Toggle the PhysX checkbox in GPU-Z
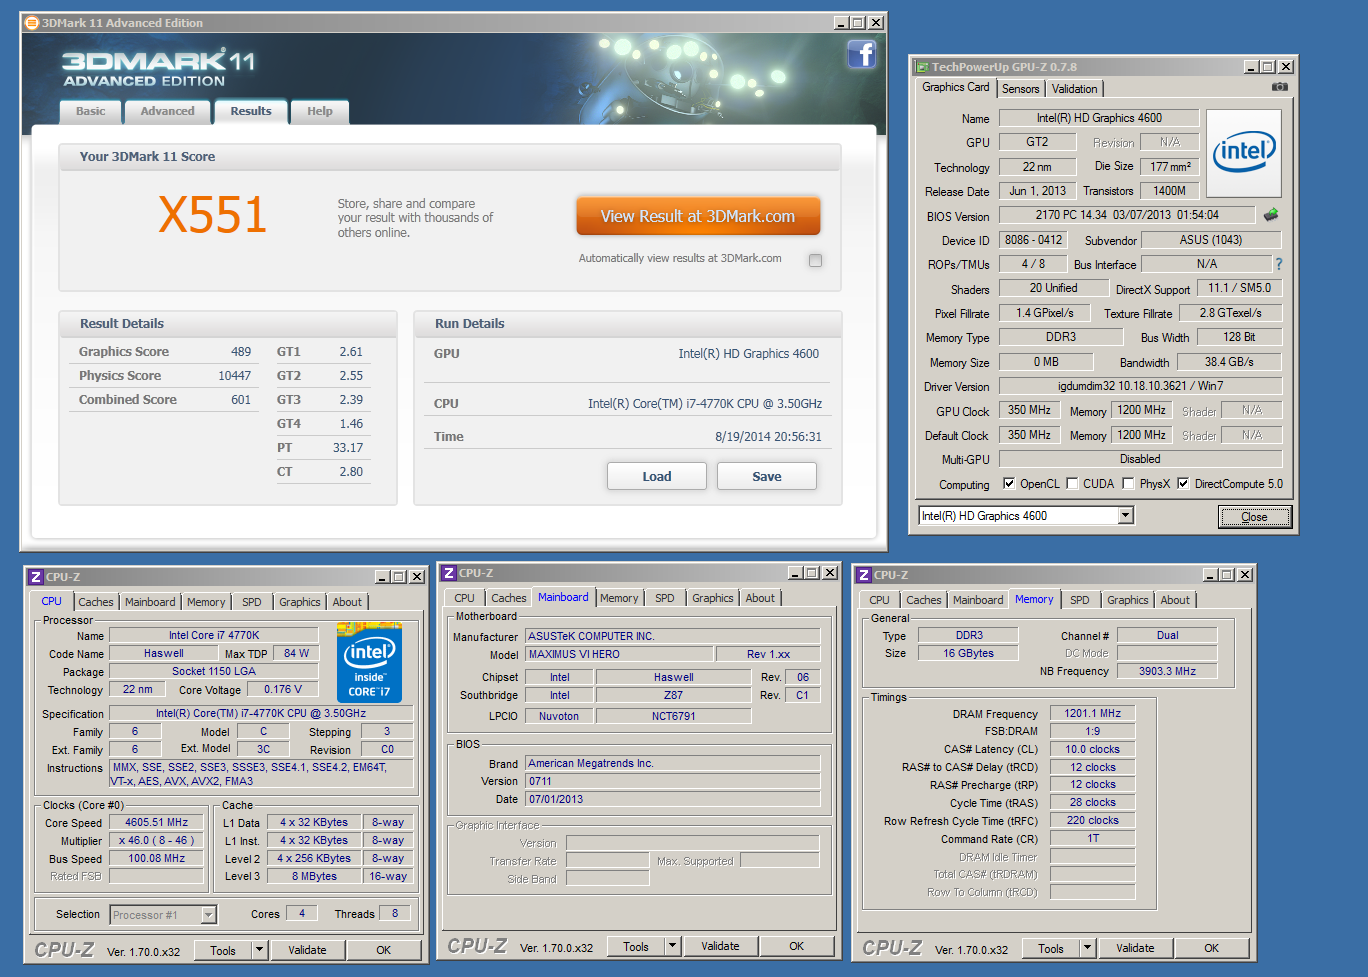This screenshot has width=1368, height=977. click(x=1128, y=483)
